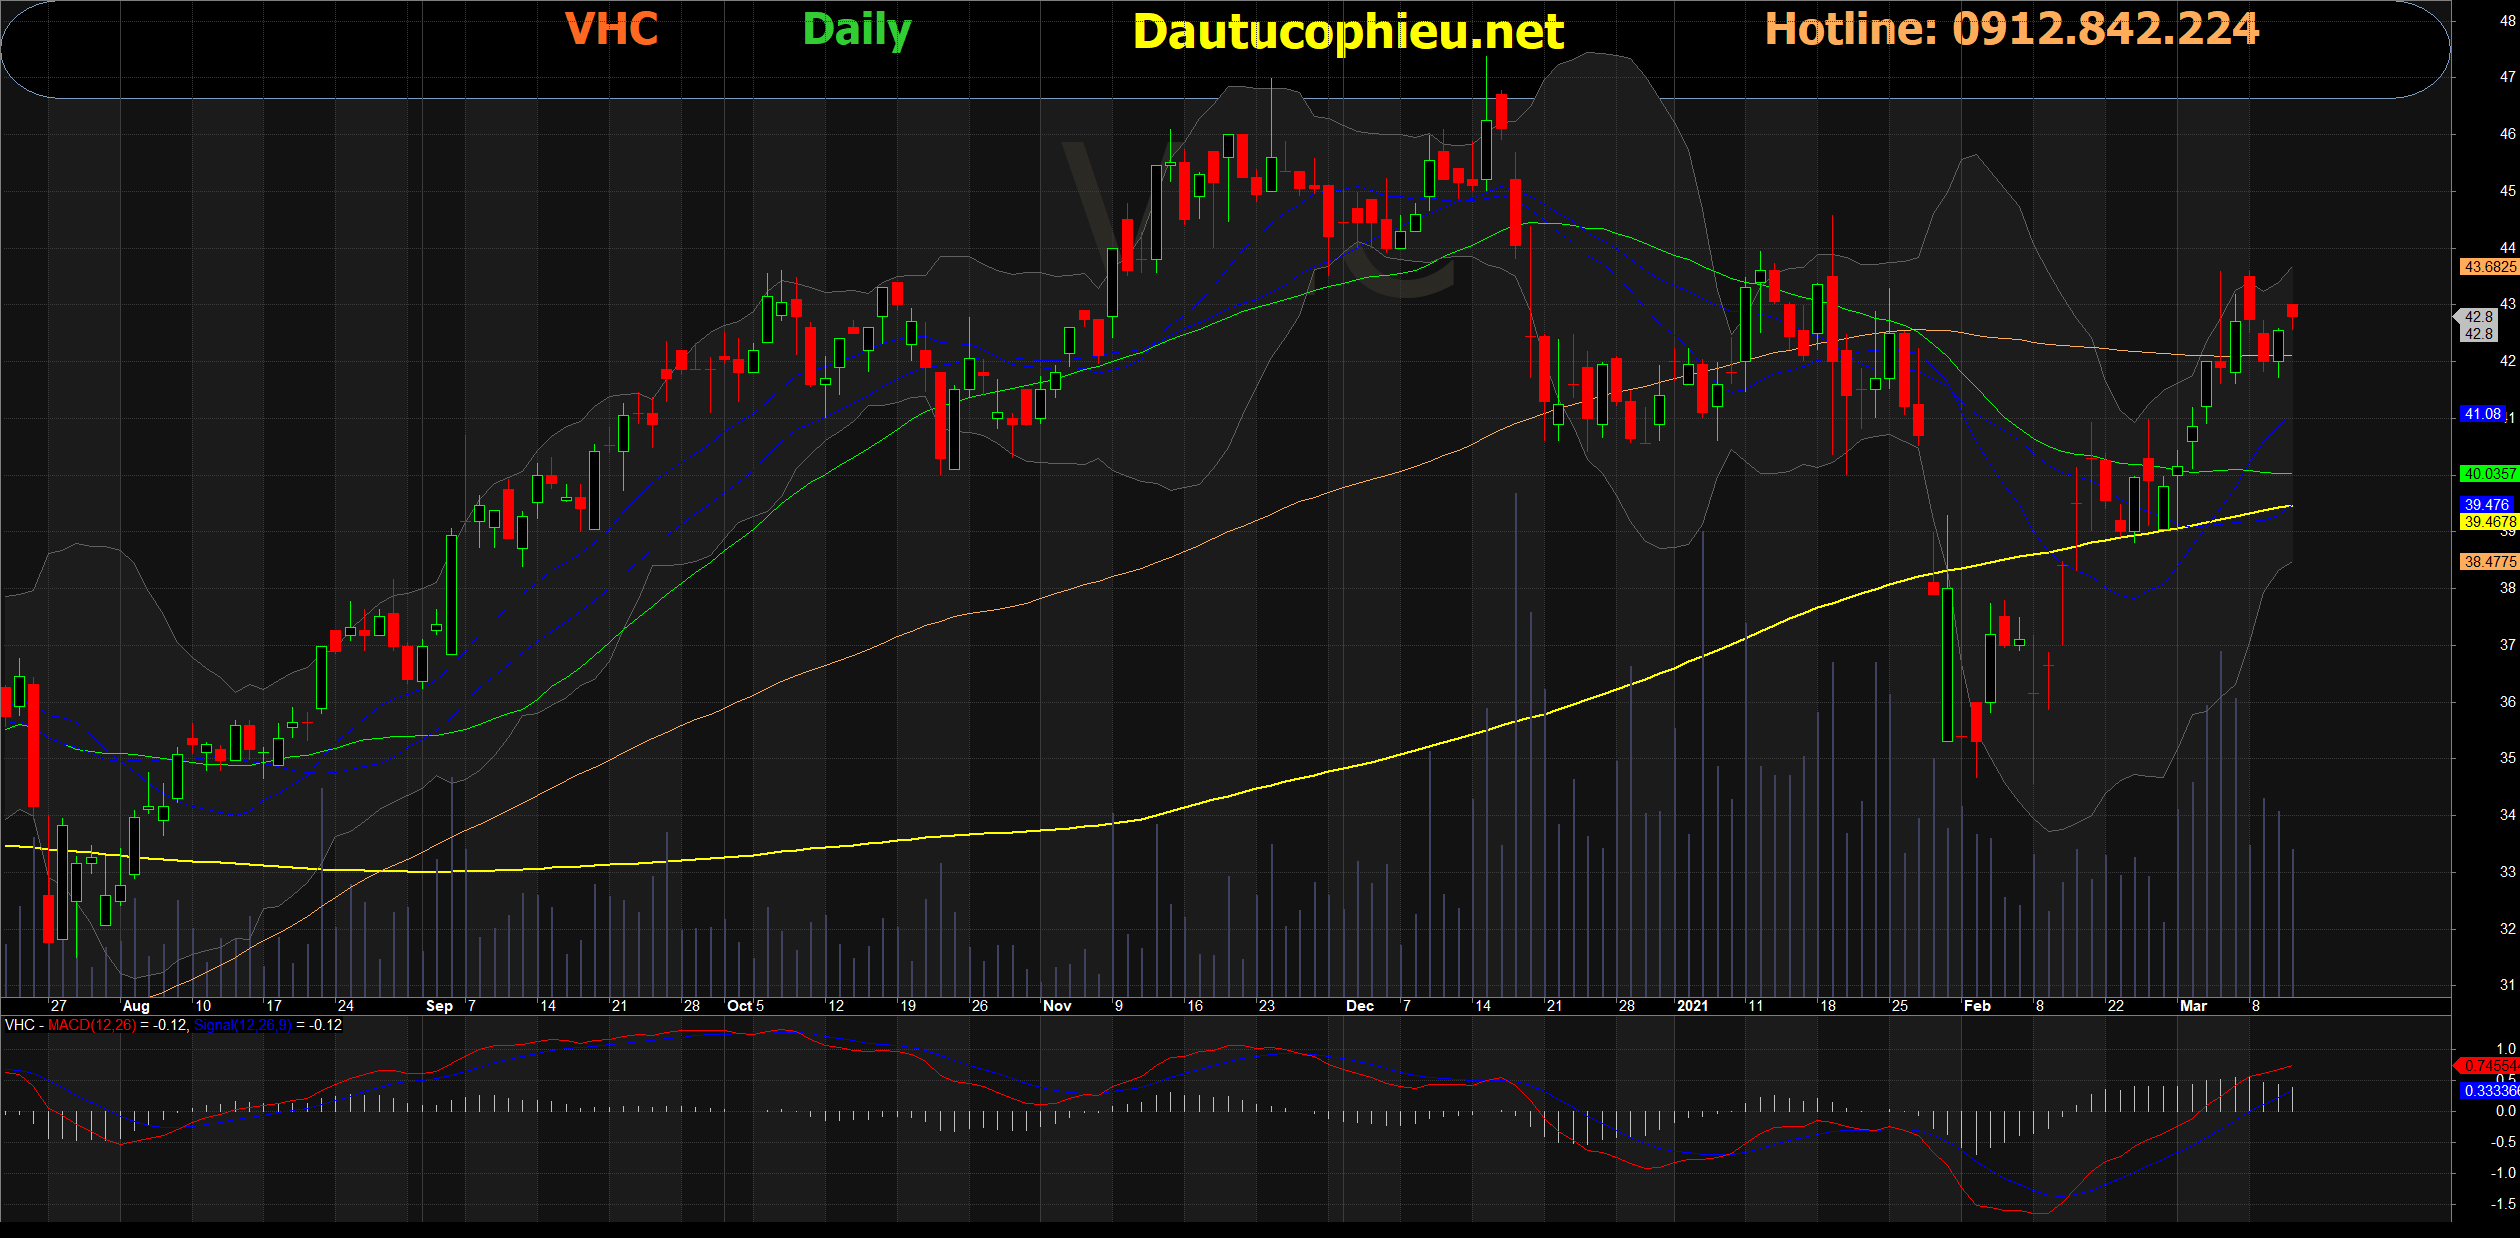Select the green 40.0357 moving average tag
This screenshot has width=2520, height=1238.
[2488, 474]
